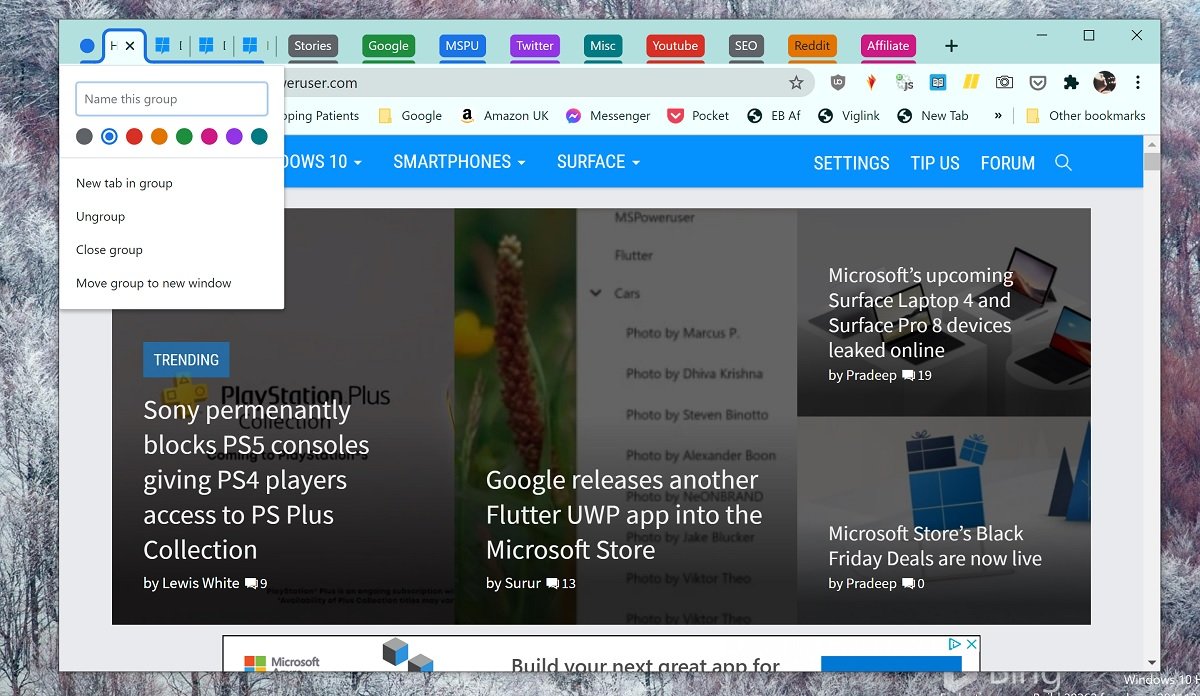Viewport: 1200px width, 696px height.
Task: Click the Name this group field
Action: pyautogui.click(x=172, y=99)
